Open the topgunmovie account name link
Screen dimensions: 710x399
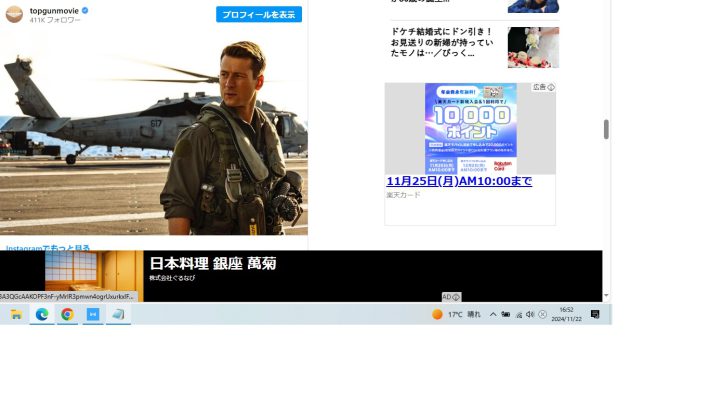pyautogui.click(x=54, y=10)
